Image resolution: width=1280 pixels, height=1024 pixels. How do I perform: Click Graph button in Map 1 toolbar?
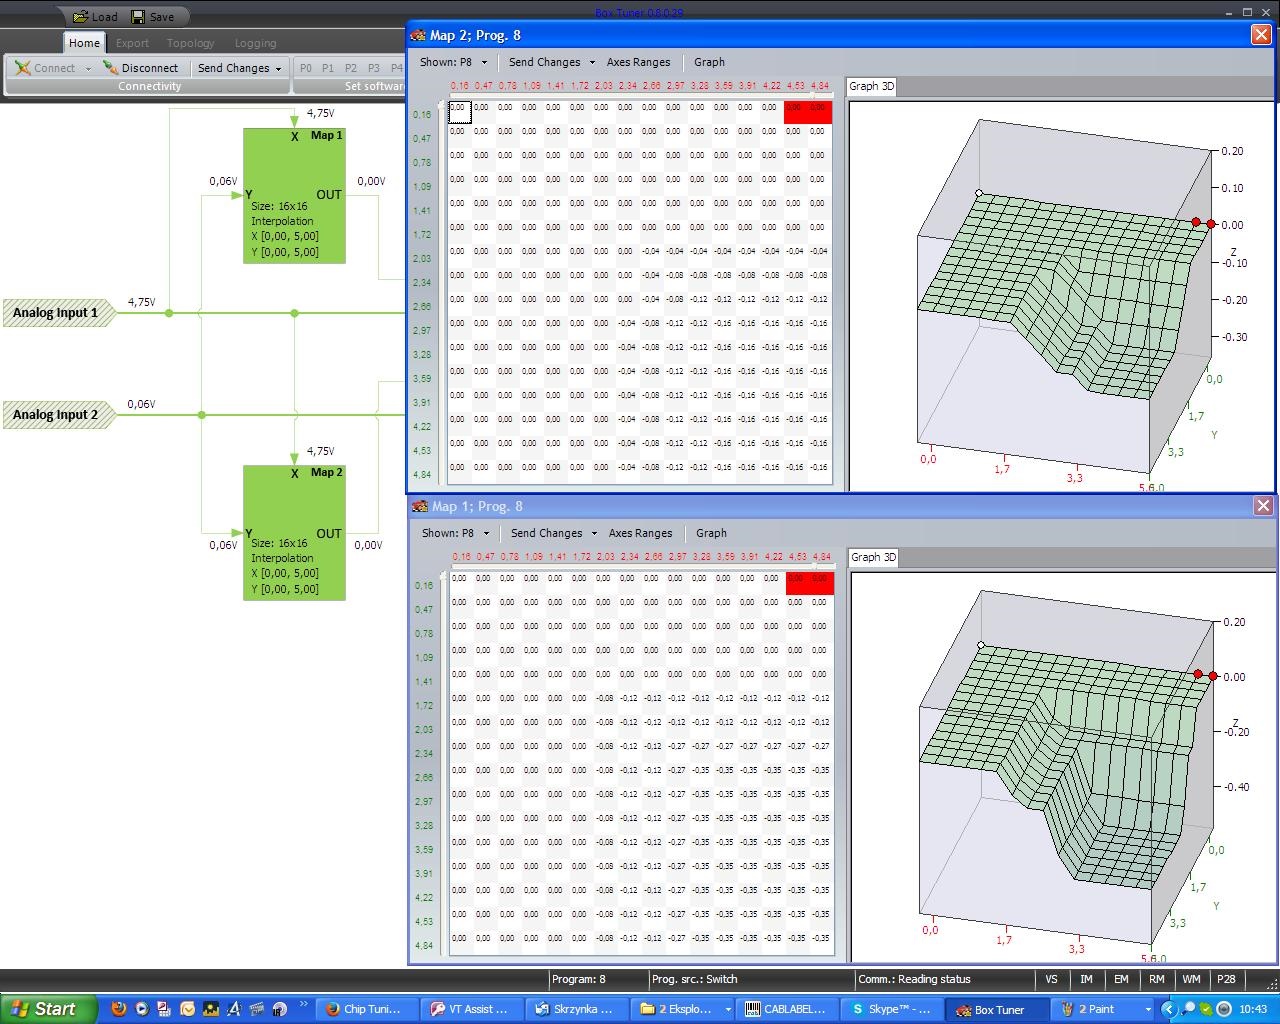[x=711, y=533]
